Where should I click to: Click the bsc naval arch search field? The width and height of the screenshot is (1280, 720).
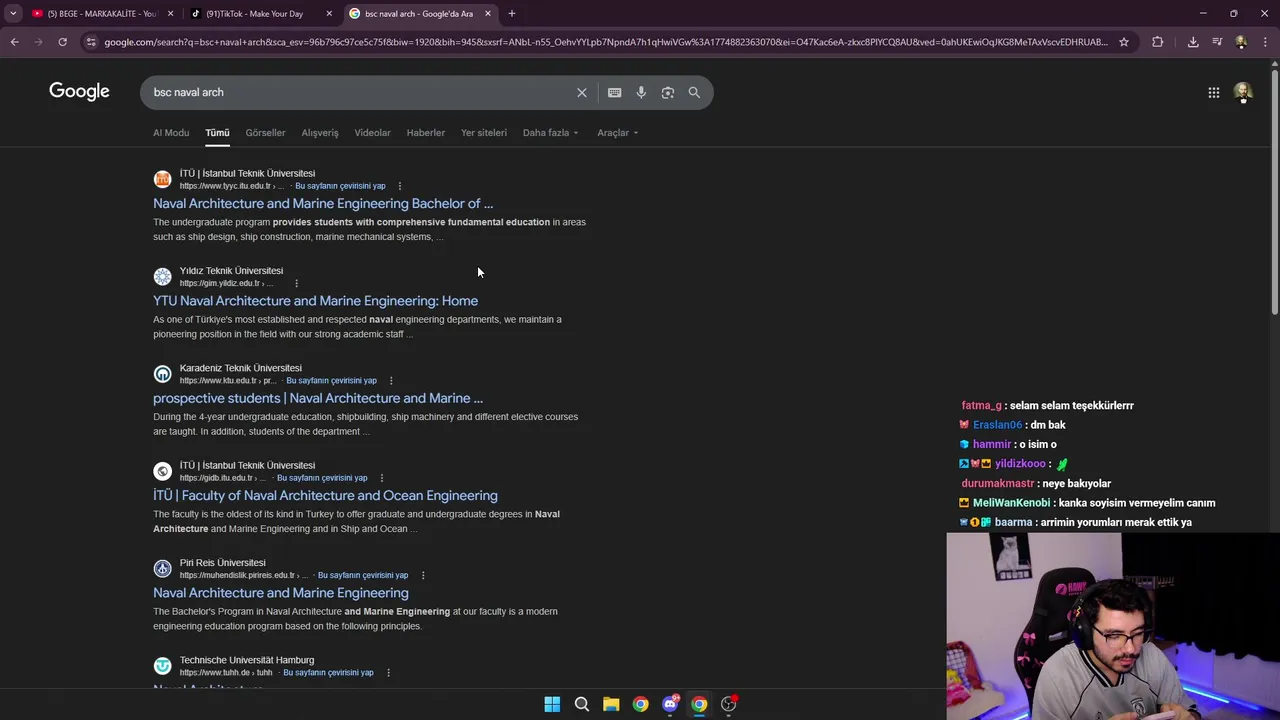360,92
